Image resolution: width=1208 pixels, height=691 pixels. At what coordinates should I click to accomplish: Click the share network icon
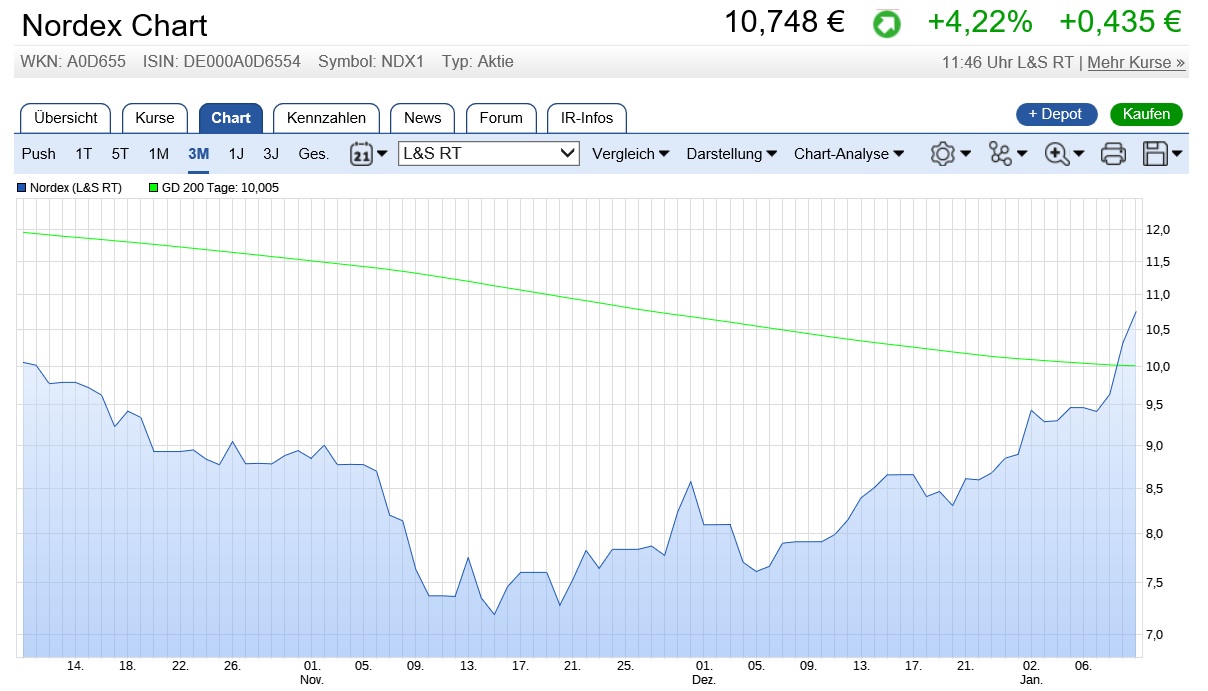(x=999, y=154)
